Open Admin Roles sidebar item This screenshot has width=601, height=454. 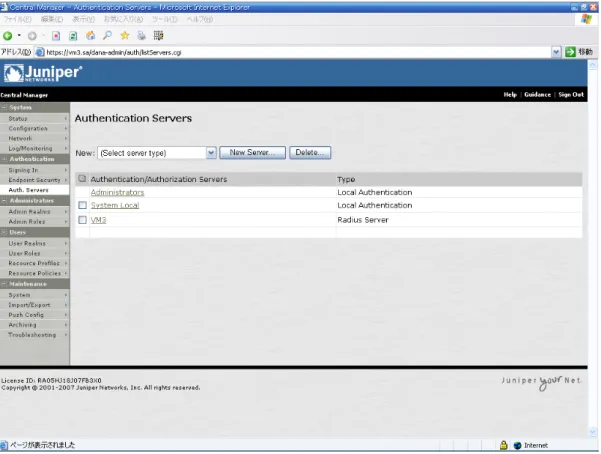[34, 222]
